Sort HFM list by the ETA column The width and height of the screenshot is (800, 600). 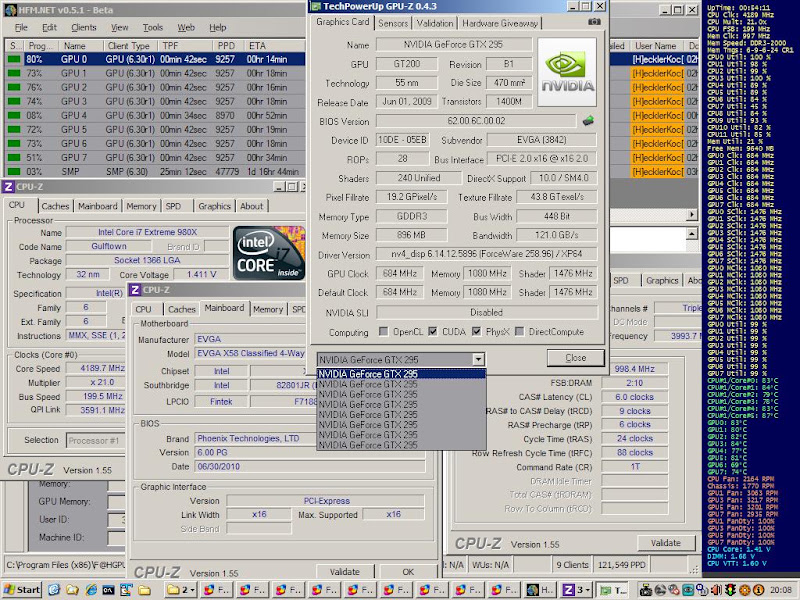(x=274, y=45)
